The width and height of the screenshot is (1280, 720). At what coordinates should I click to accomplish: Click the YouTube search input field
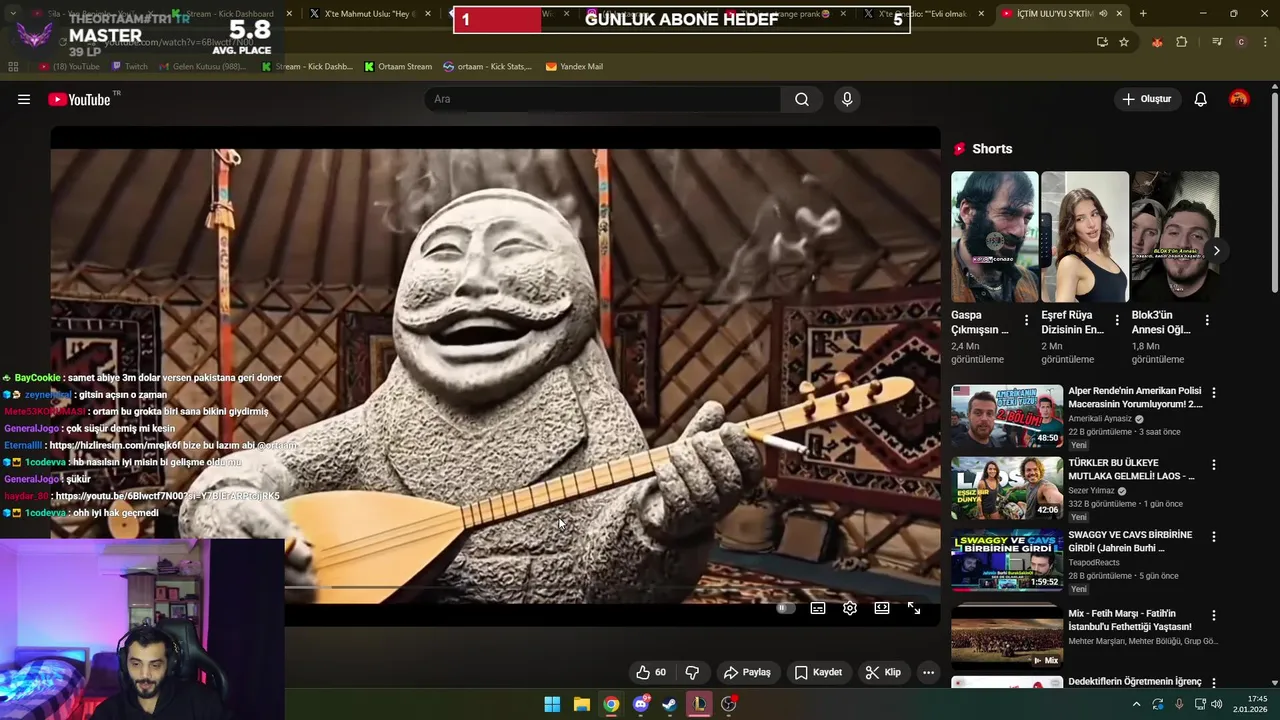(603, 99)
